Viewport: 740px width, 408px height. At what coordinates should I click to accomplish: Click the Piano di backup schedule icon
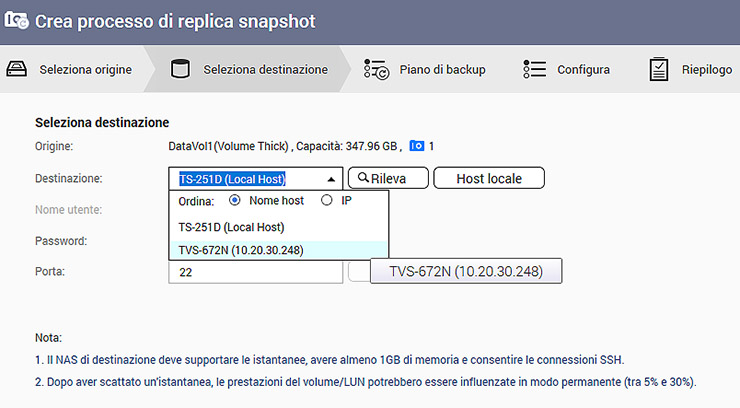[376, 70]
